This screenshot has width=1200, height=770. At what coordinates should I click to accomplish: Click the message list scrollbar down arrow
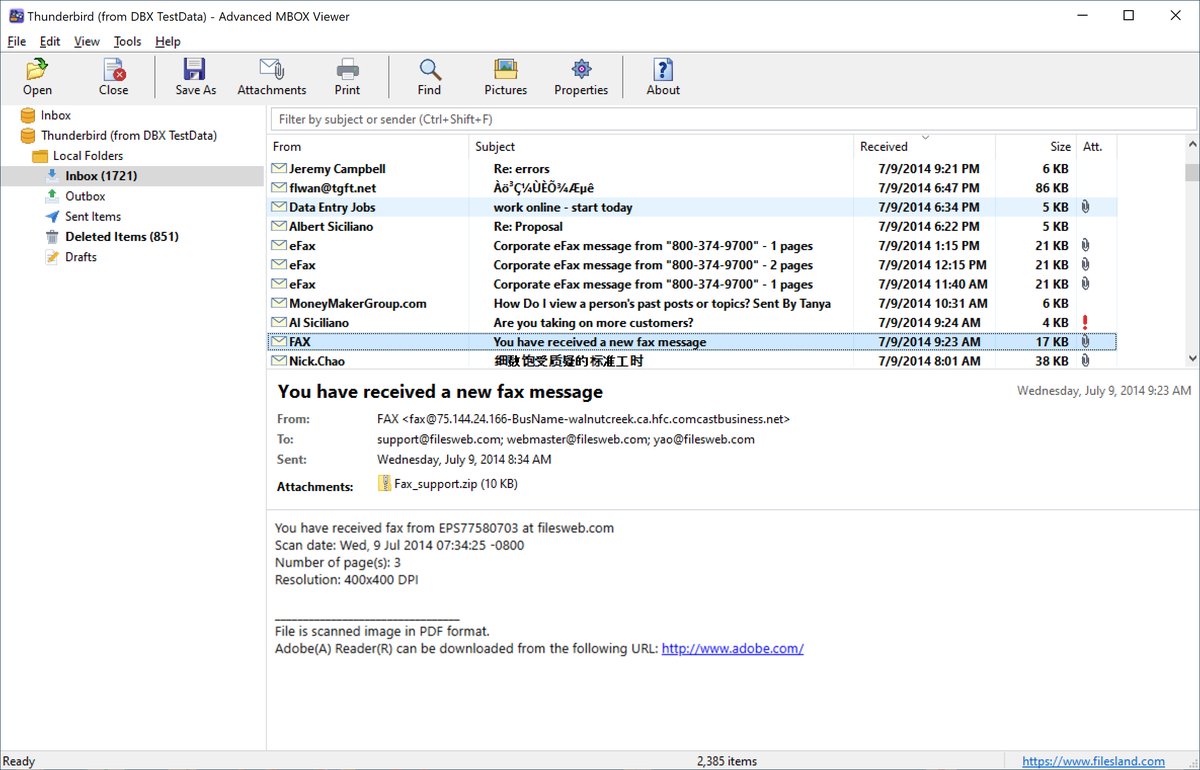pos(1191,358)
